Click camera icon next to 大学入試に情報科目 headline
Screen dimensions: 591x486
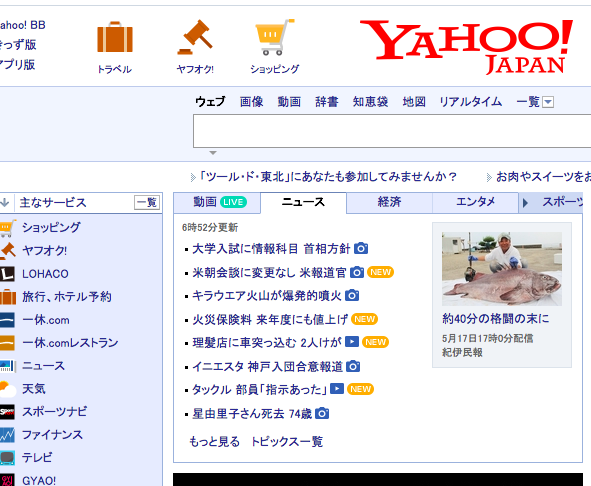point(361,248)
